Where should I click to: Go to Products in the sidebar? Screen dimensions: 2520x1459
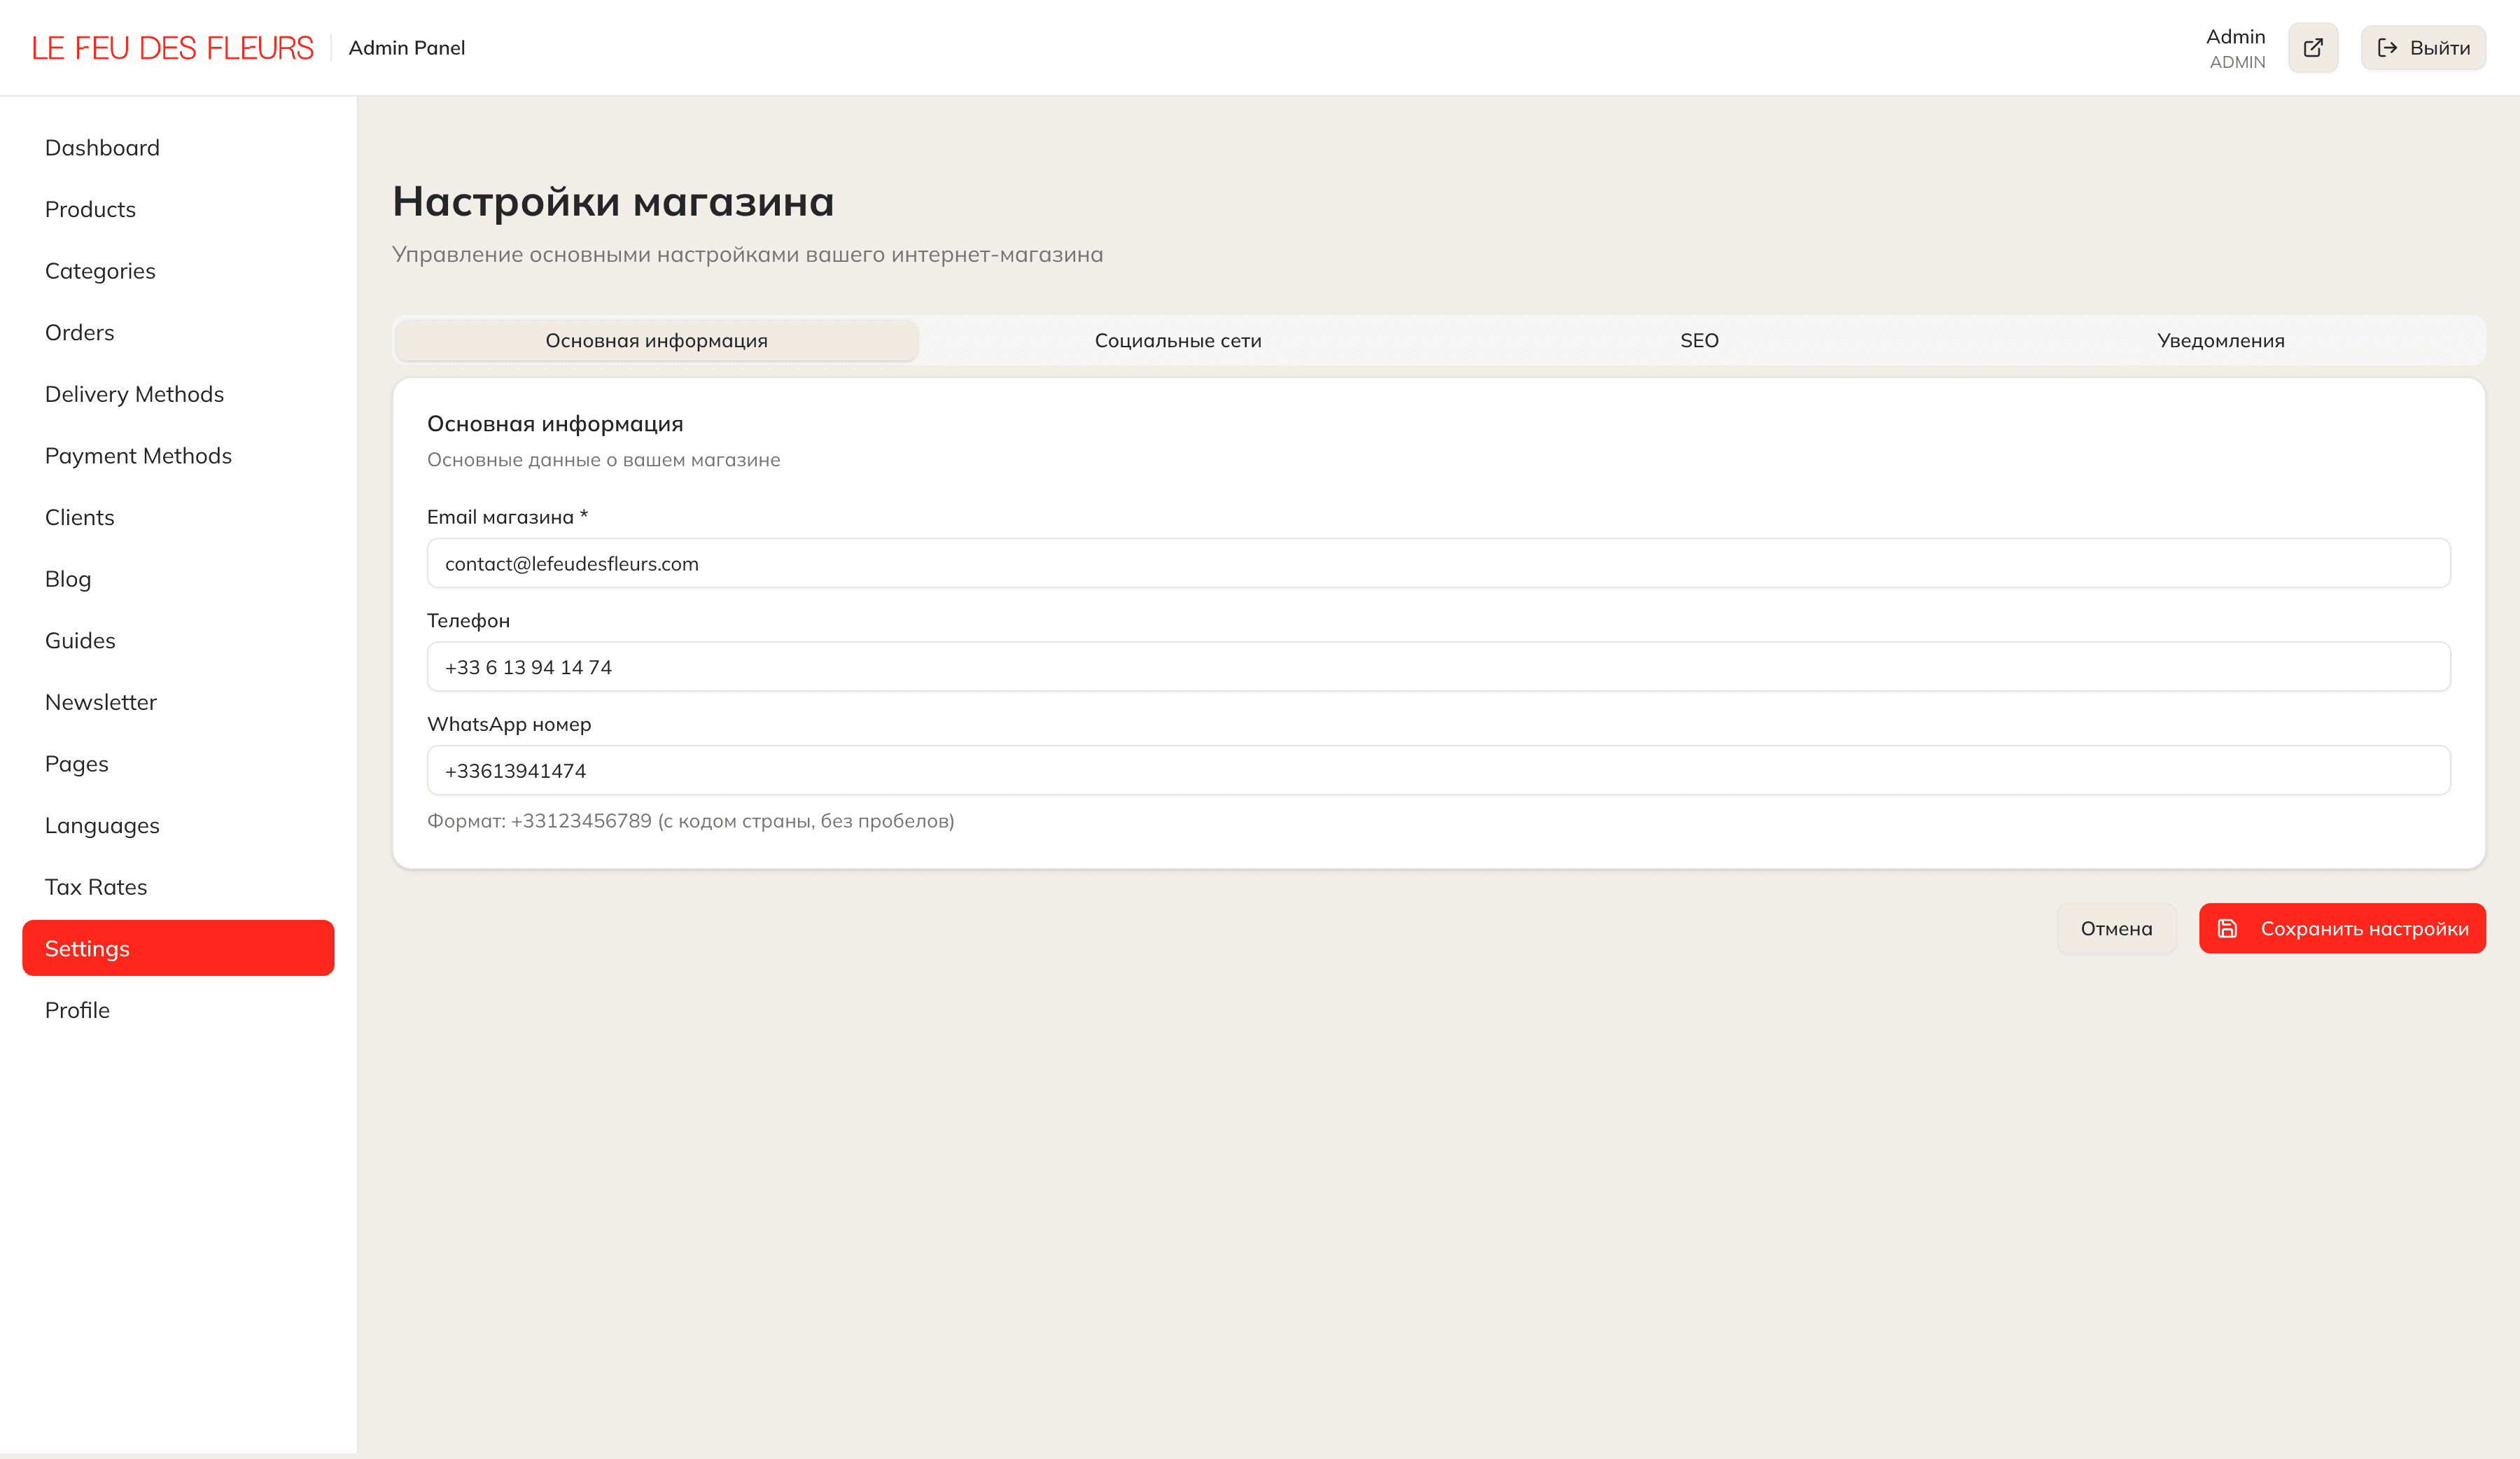pos(90,209)
